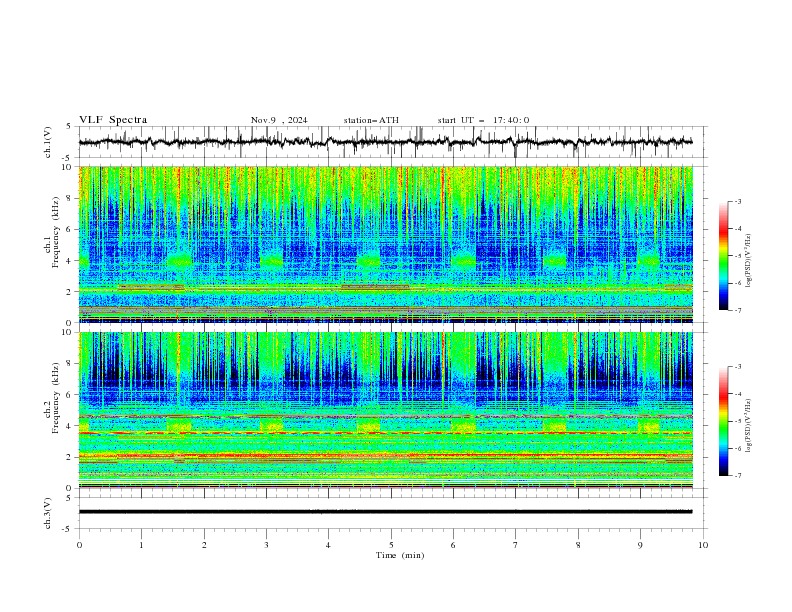Click the 'VLF Spectra' title text
The width and height of the screenshot is (792, 612).
coord(113,120)
